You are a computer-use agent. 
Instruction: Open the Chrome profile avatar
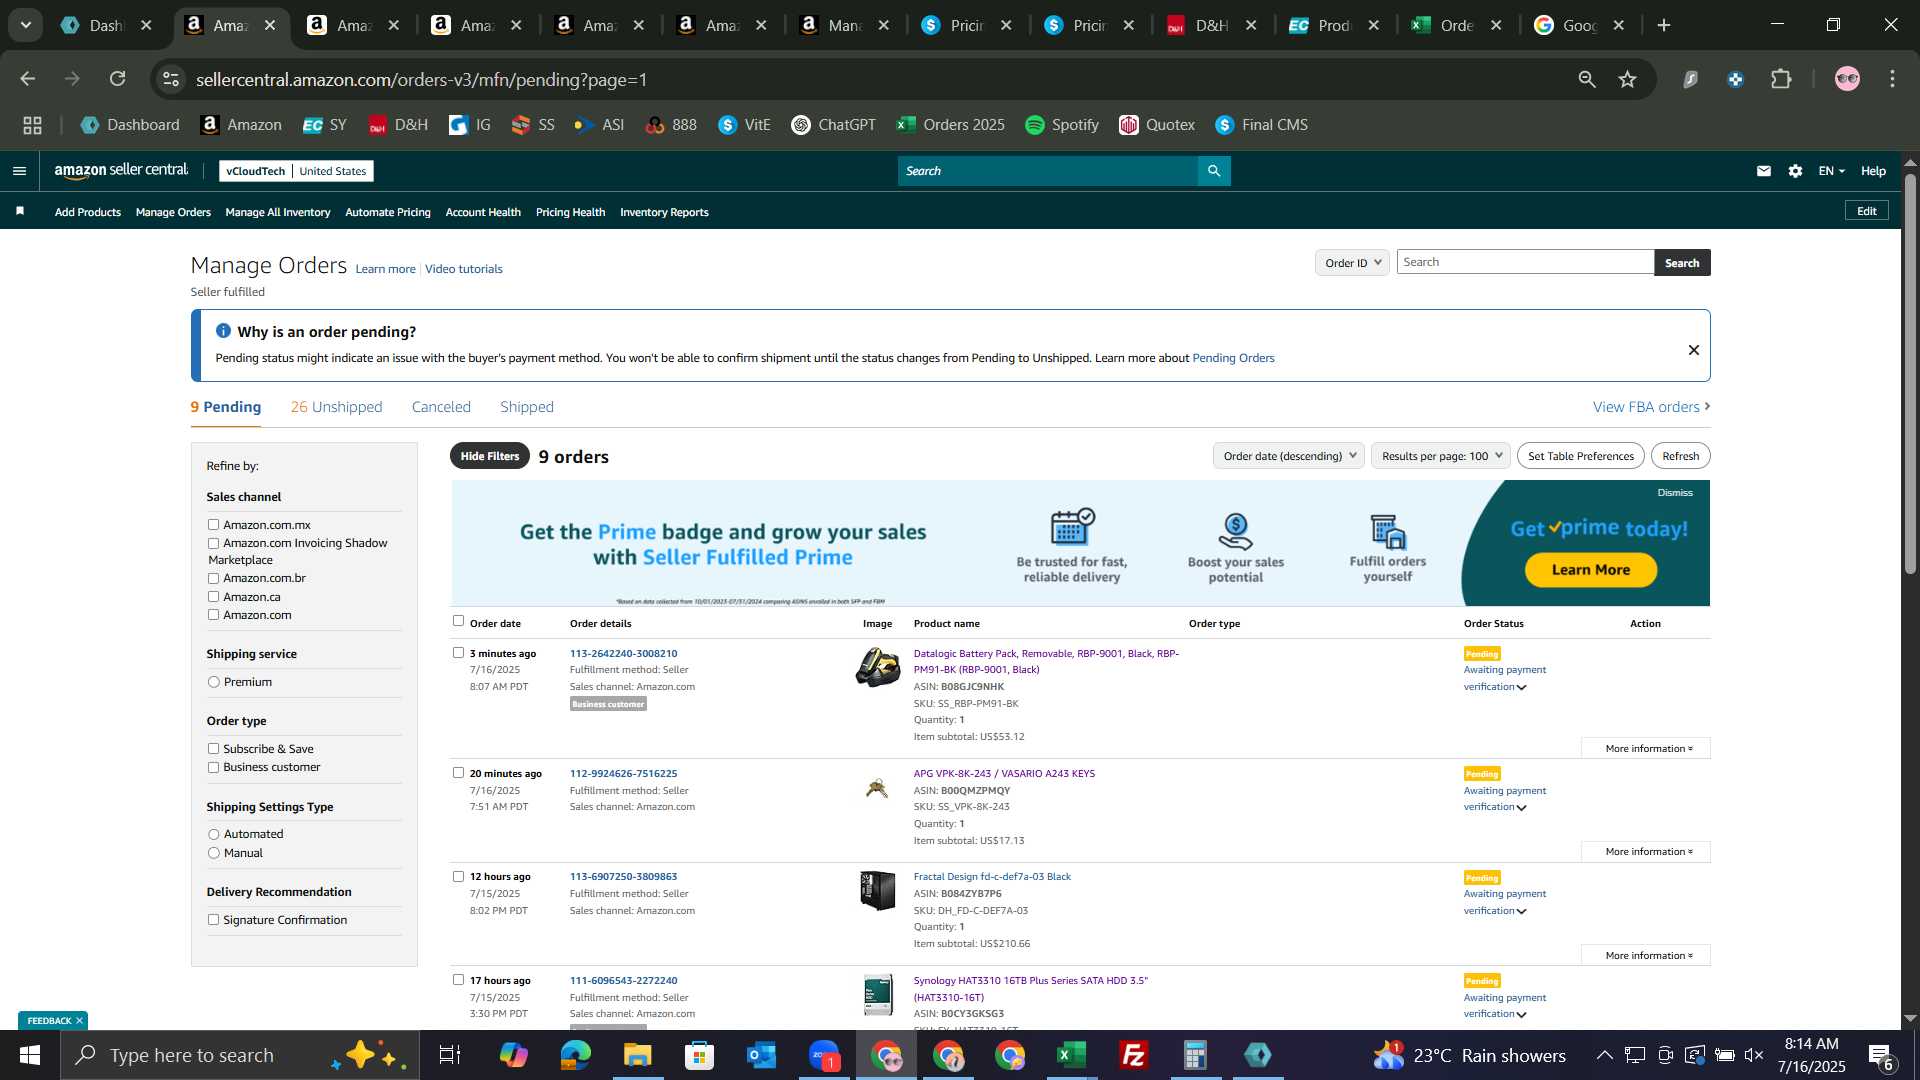pos(1847,79)
